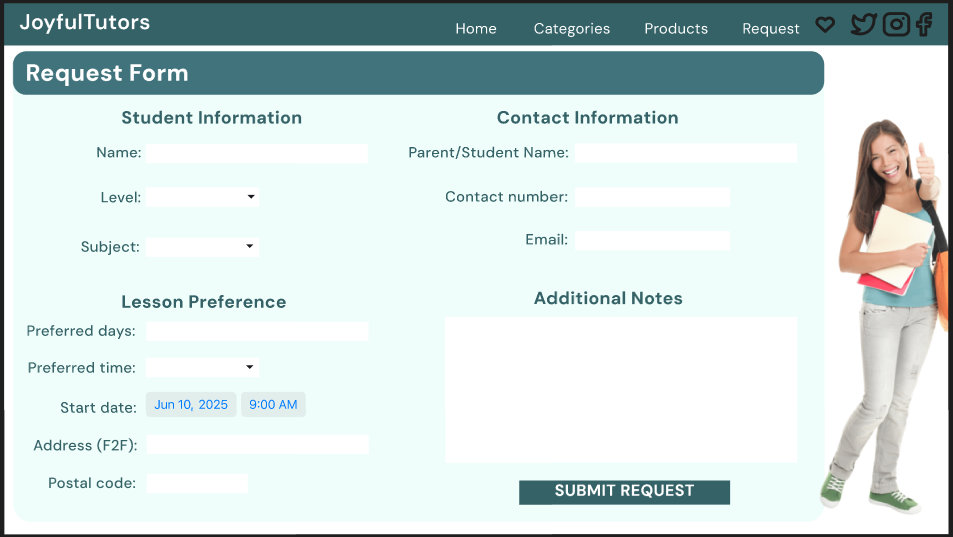Pick the start date Jun 10, 2025
The width and height of the screenshot is (953, 537).
pyautogui.click(x=191, y=405)
